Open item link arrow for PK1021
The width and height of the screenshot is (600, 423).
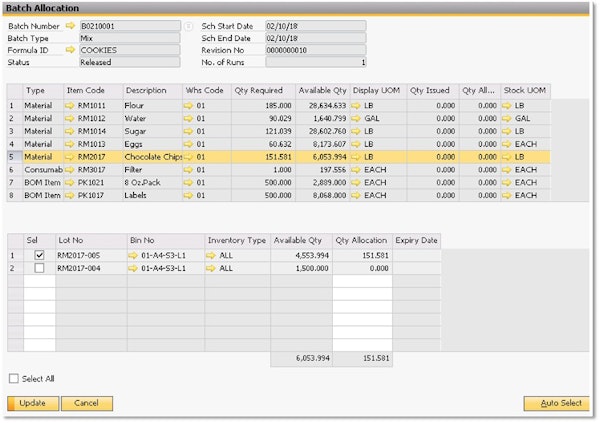[69, 182]
